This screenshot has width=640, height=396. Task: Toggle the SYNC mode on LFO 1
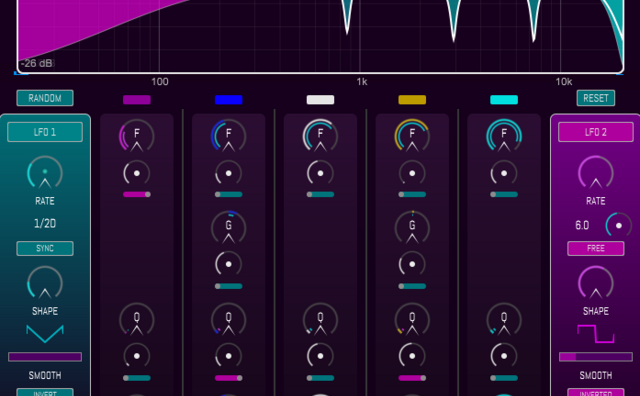coord(45,248)
